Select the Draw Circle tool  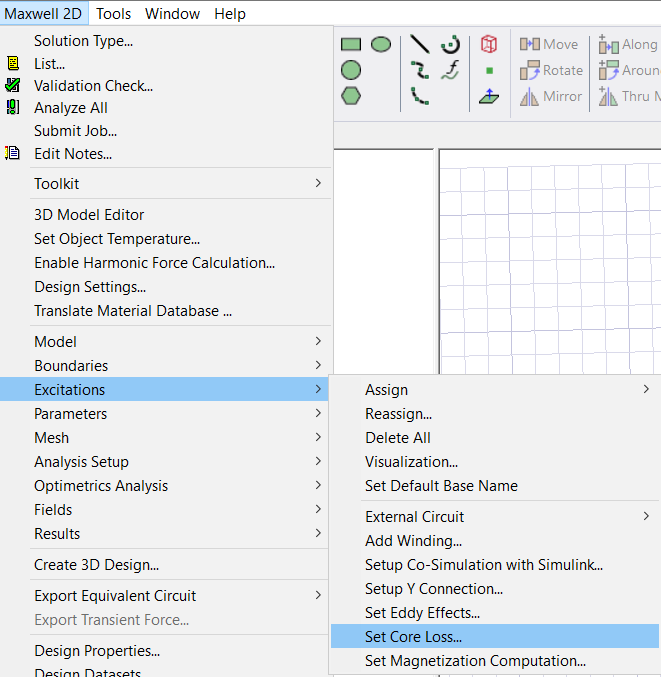pos(350,70)
